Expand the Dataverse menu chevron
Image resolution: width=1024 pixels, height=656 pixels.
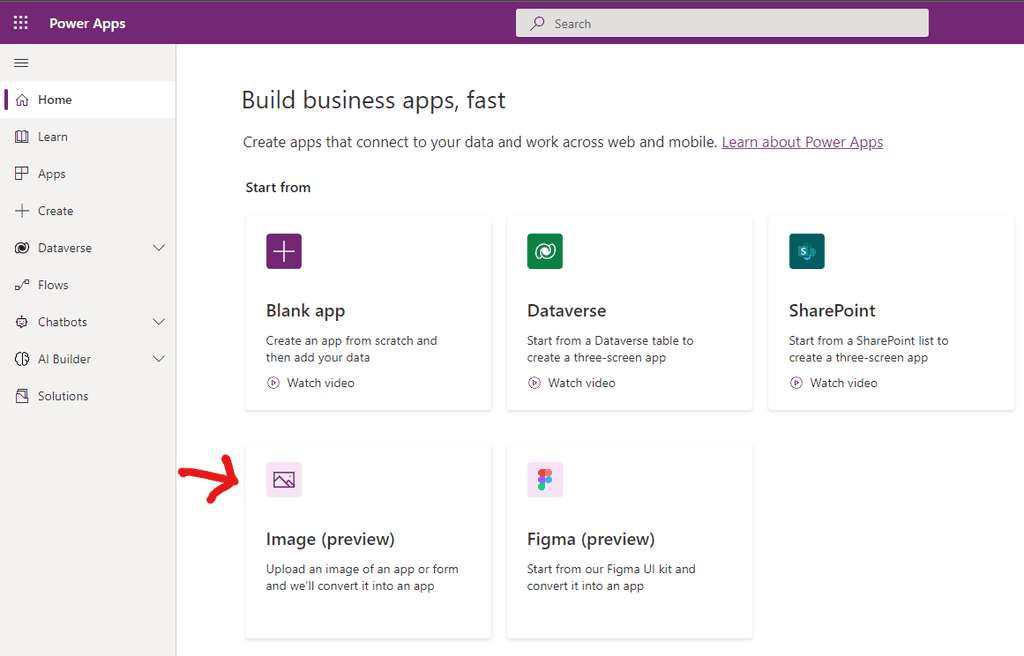159,248
